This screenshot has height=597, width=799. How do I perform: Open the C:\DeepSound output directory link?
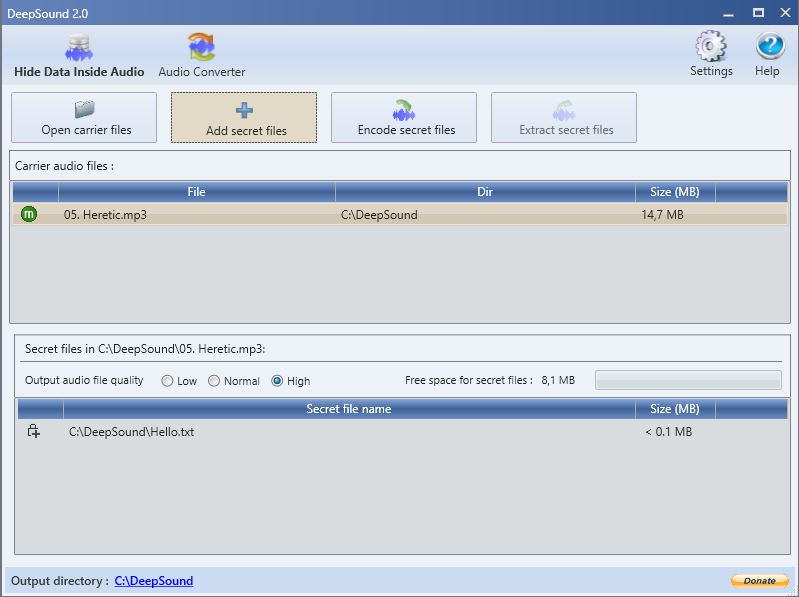coord(154,581)
